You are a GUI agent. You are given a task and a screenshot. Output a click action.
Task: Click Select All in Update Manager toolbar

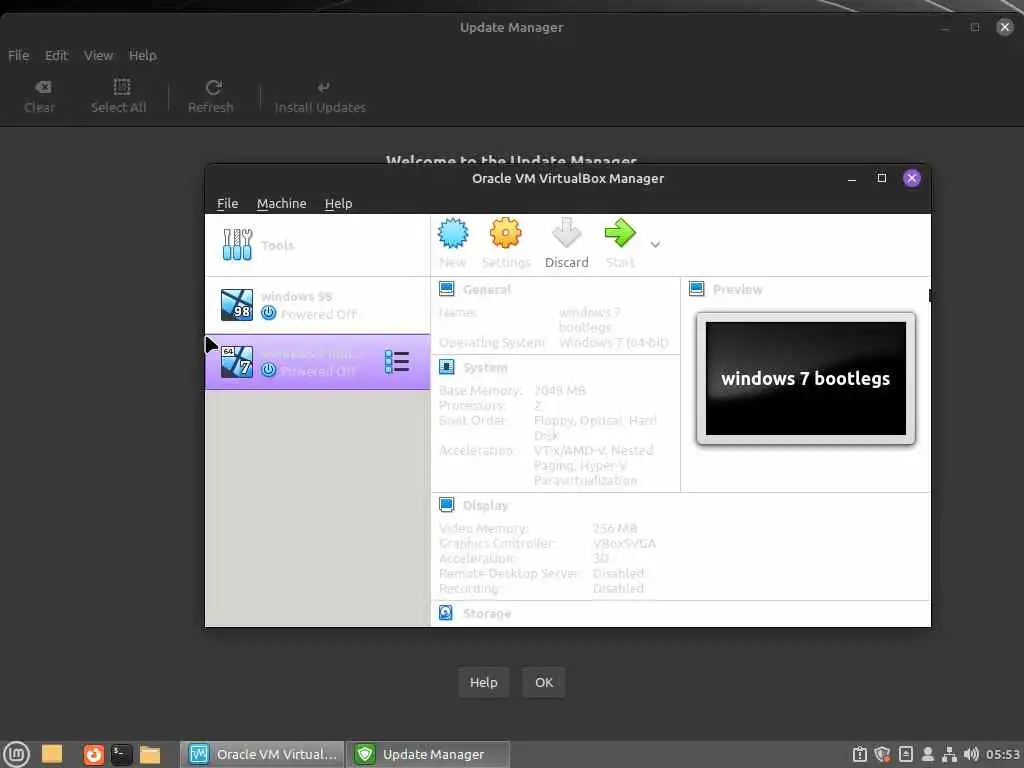(x=119, y=97)
